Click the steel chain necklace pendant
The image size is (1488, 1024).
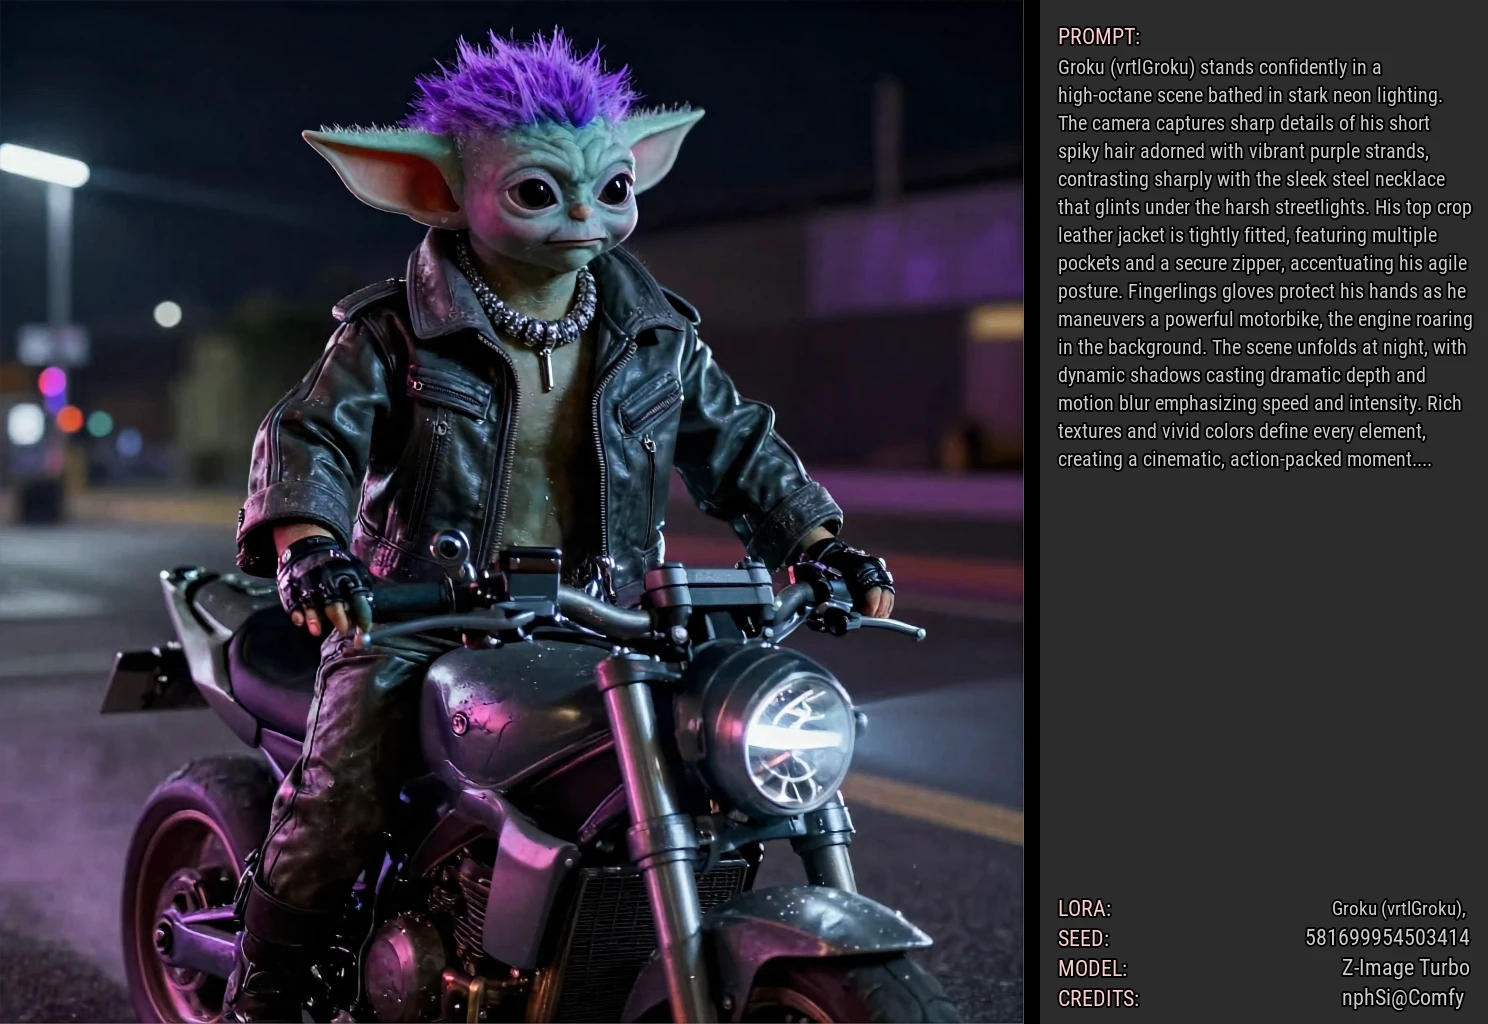[547, 368]
